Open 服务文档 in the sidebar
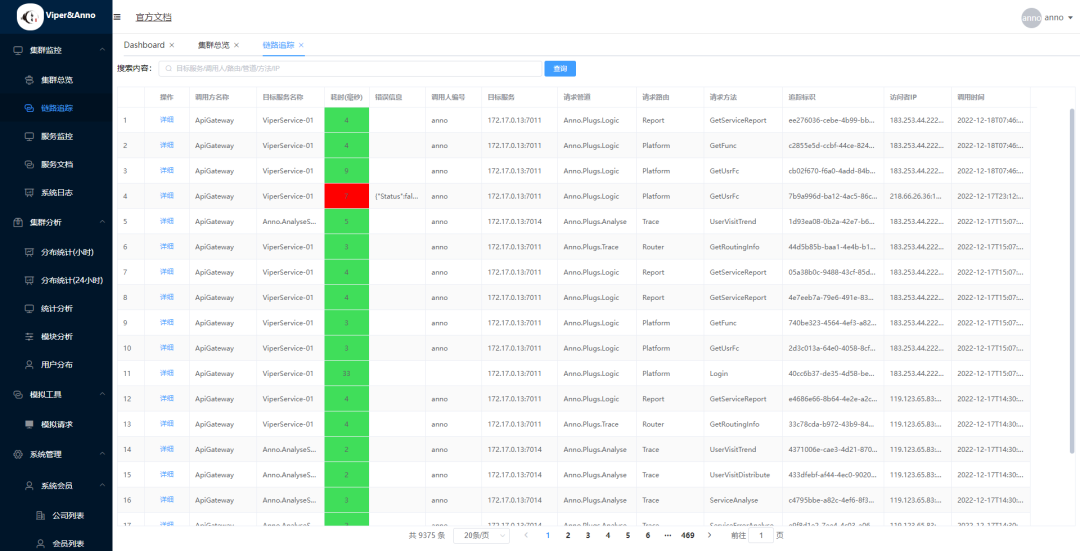Viewport: 1080px width, 551px height. (56, 165)
